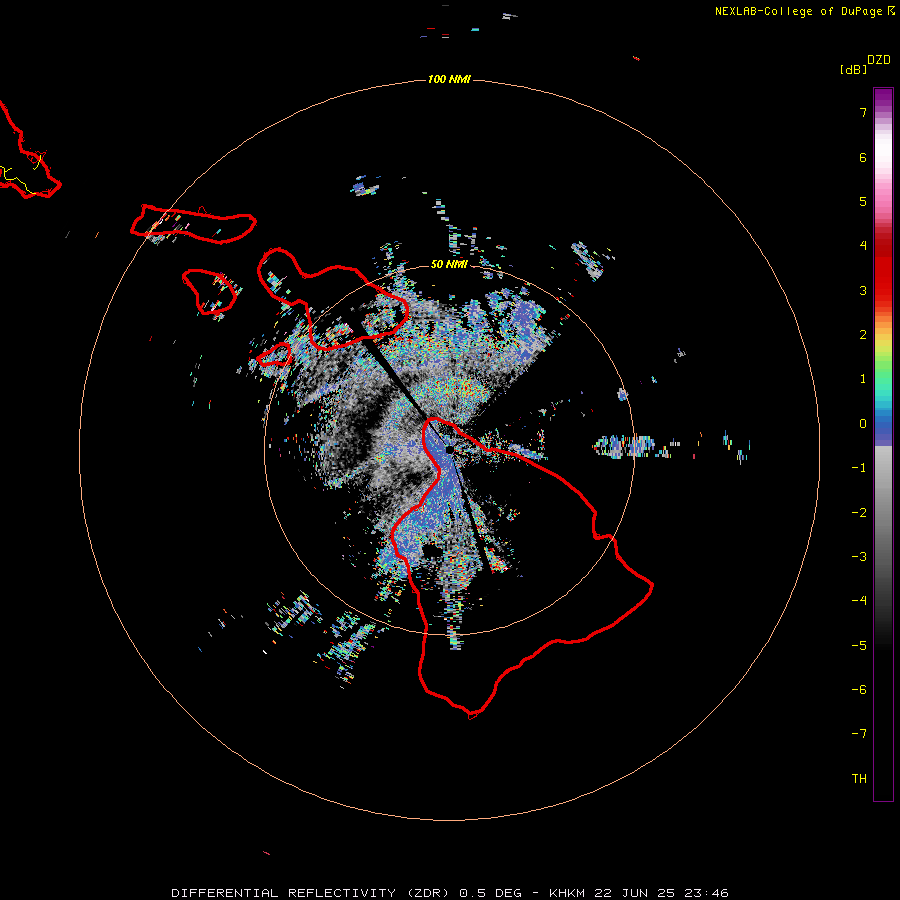Click the TH threshold label on scale
Screen dimensions: 900x900
[859, 779]
